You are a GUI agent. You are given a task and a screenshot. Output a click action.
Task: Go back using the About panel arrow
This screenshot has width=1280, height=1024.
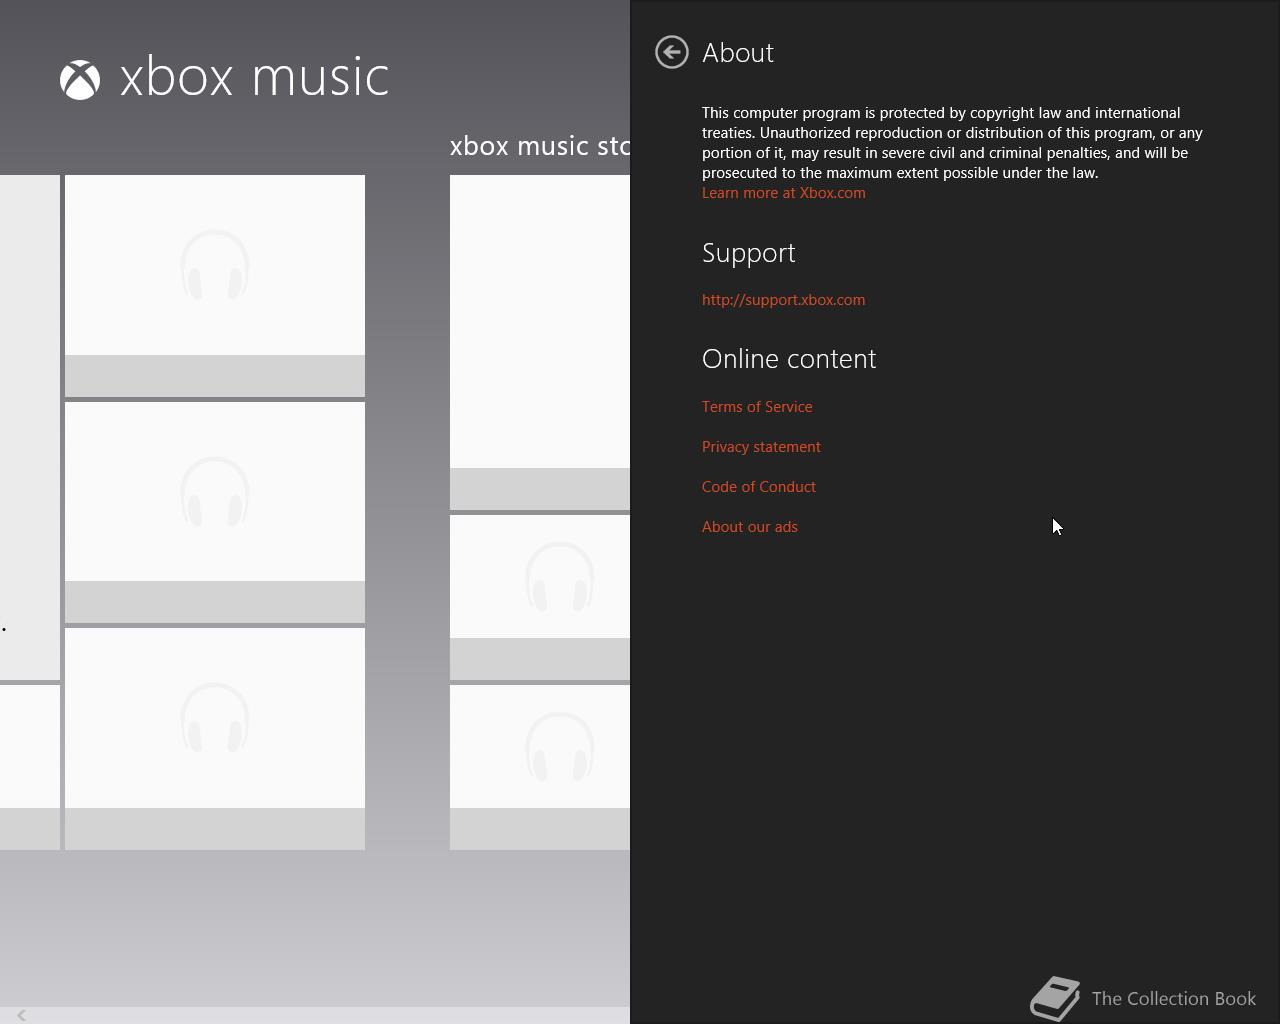click(x=672, y=52)
